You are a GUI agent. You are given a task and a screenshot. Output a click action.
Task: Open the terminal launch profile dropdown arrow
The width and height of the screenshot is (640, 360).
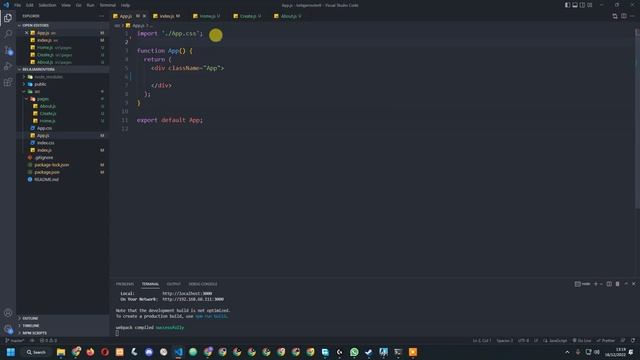click(x=601, y=284)
